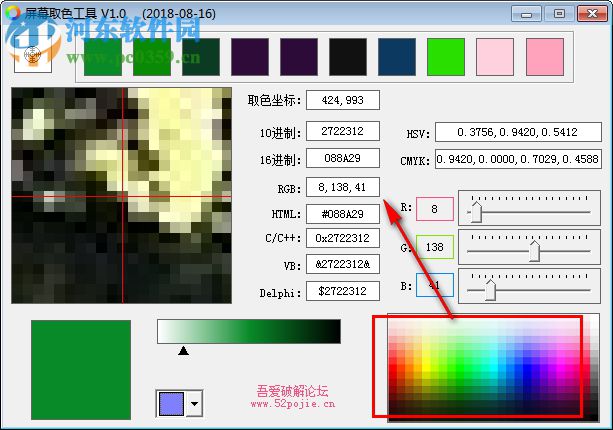Click the coordinates field 424, 993
This screenshot has height=430, width=613.
[343, 100]
